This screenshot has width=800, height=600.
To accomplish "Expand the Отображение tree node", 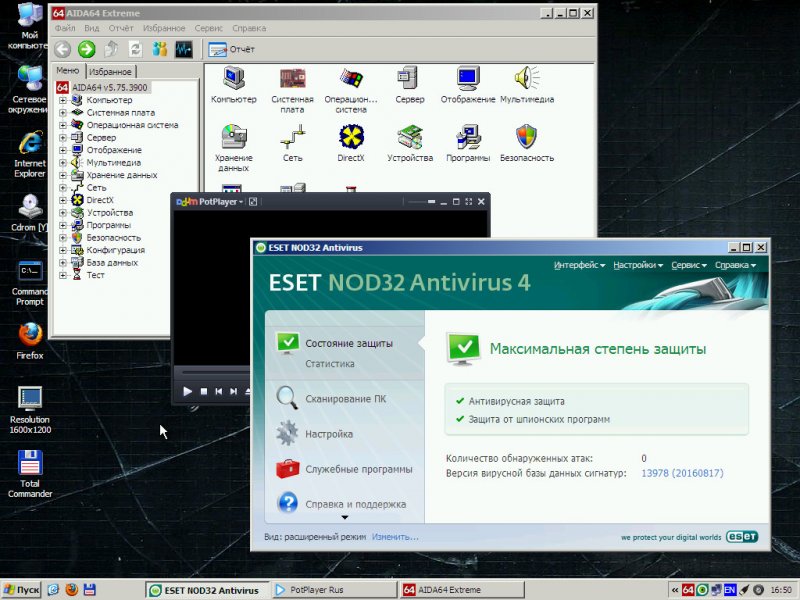I will tap(63, 150).
